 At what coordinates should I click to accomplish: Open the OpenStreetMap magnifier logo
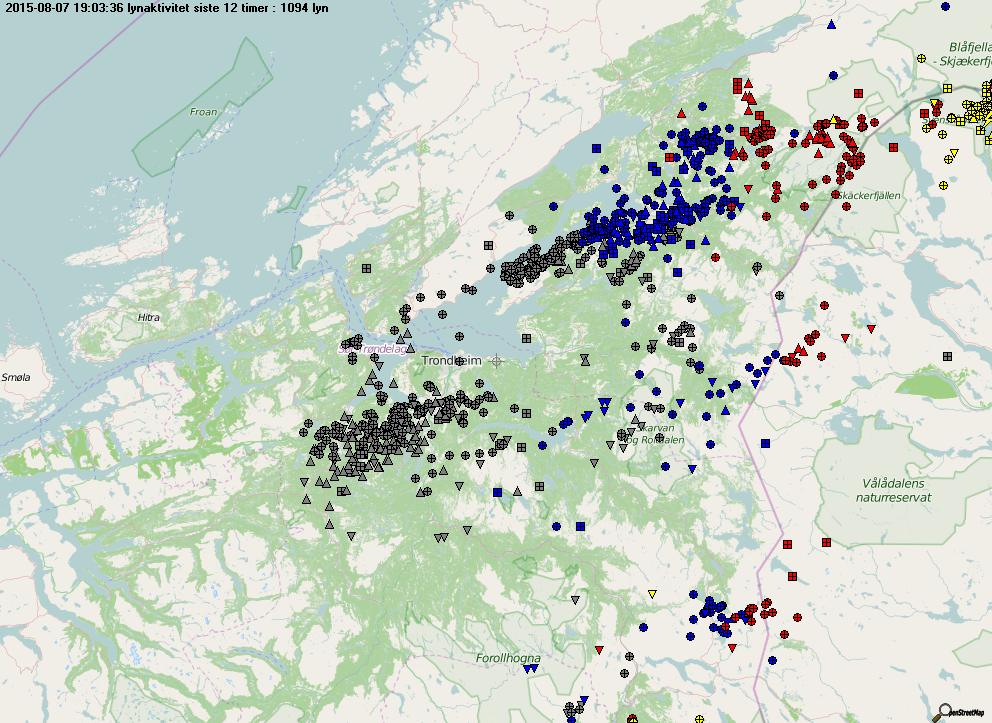tap(943, 712)
